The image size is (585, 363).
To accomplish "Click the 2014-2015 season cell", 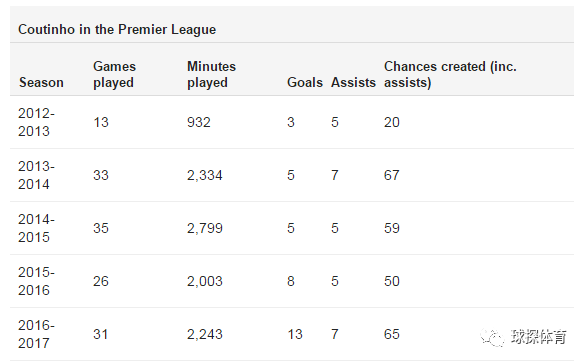I will 36,228.
